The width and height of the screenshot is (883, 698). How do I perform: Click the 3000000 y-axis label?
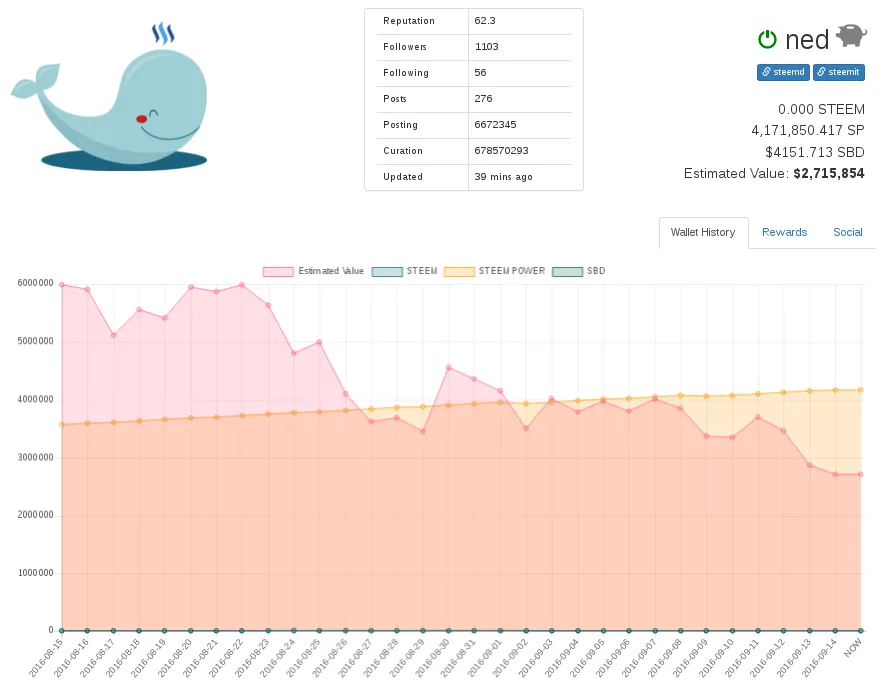(x=35, y=457)
